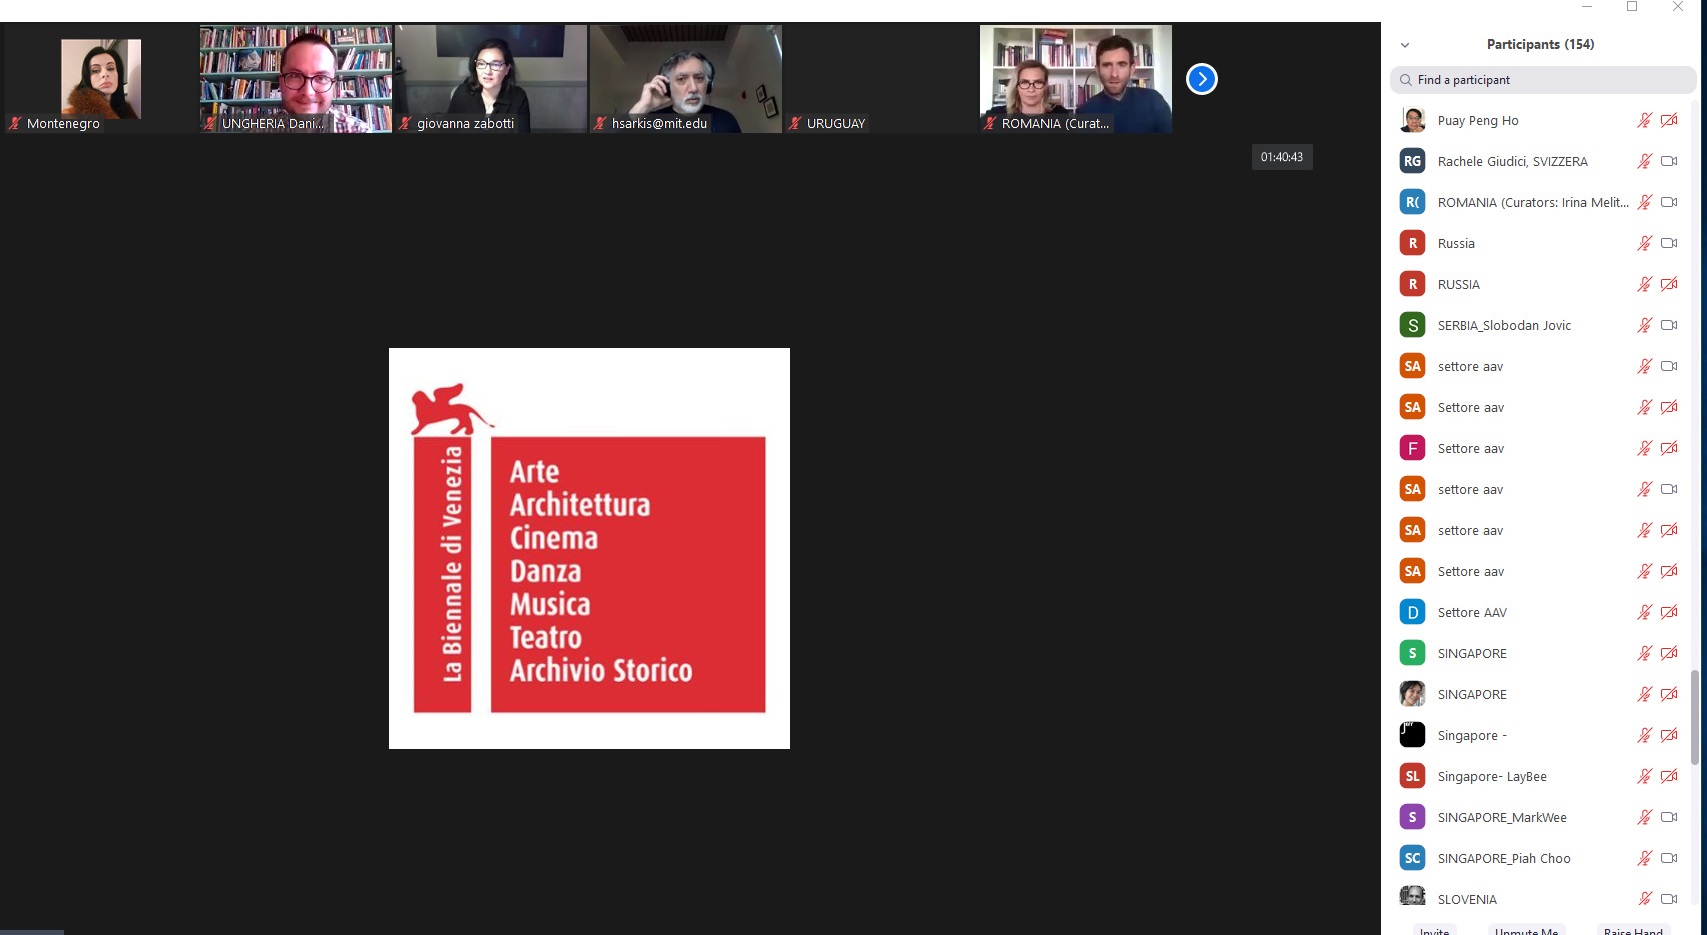The image size is (1707, 935).
Task: Minimize the Zoom window
Action: pos(1586,7)
